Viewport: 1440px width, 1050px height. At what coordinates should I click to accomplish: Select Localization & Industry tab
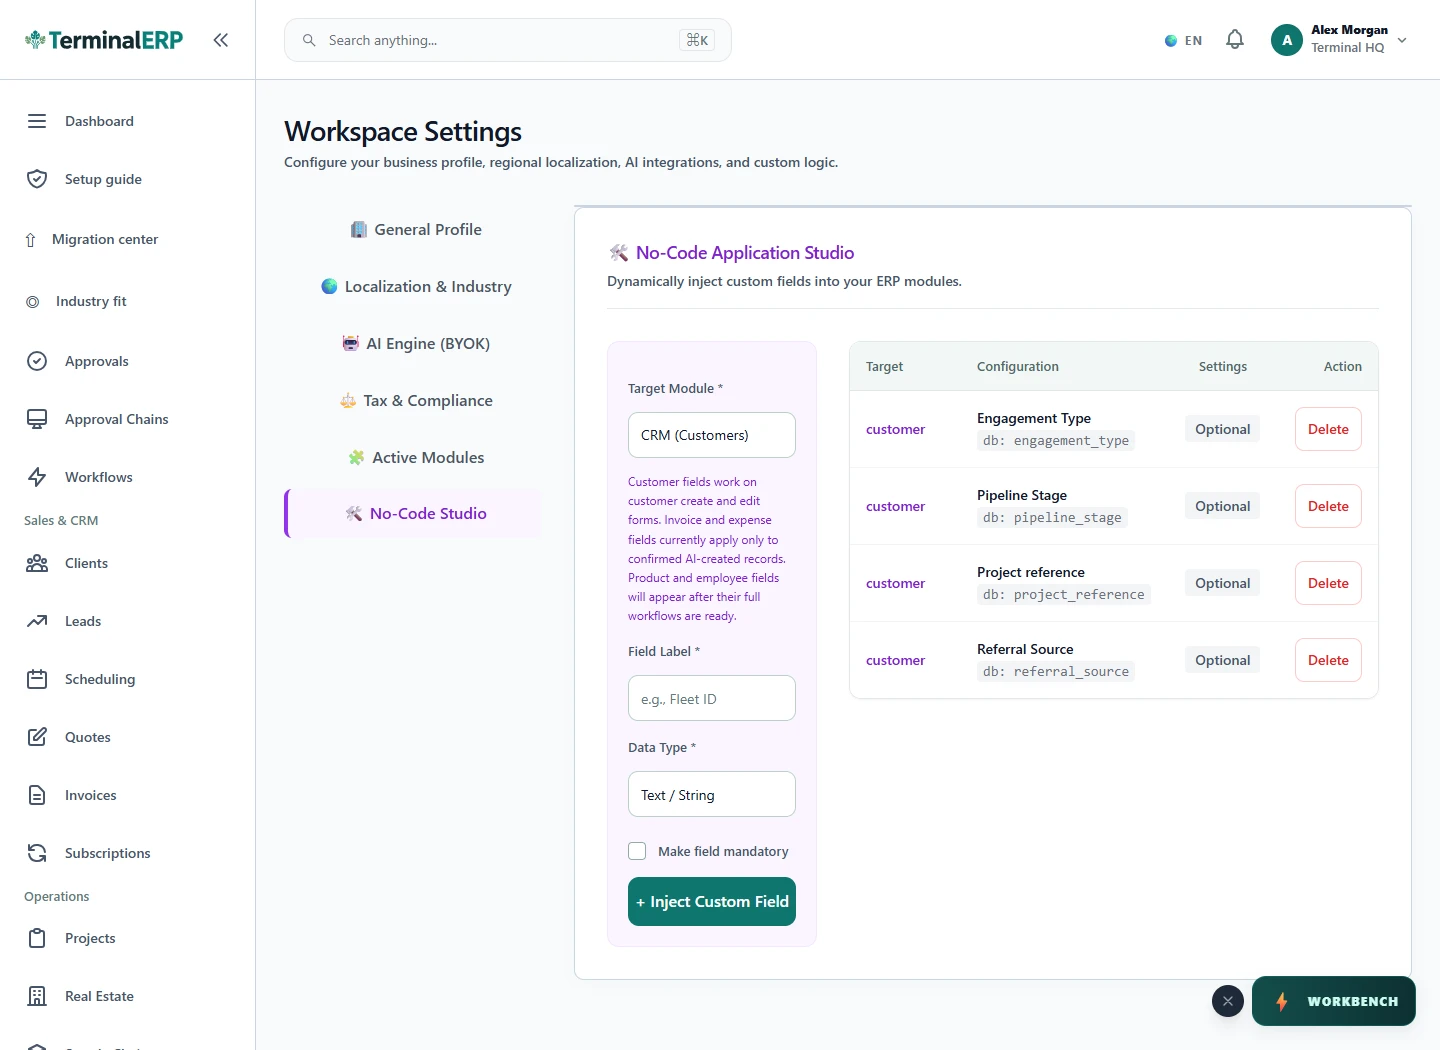point(415,286)
